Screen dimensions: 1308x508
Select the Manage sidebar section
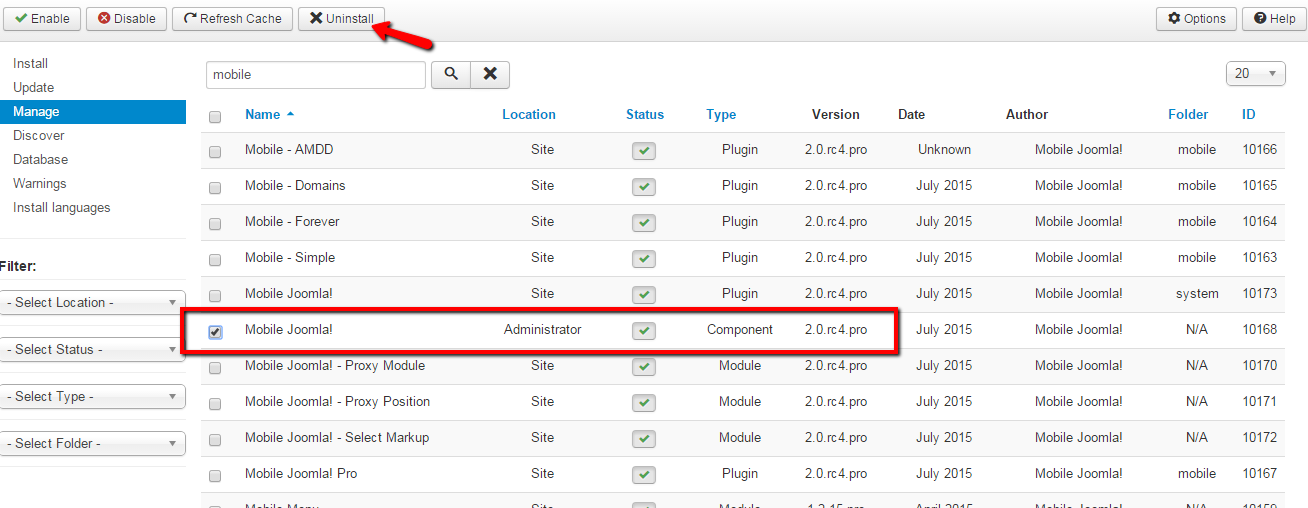[92, 111]
